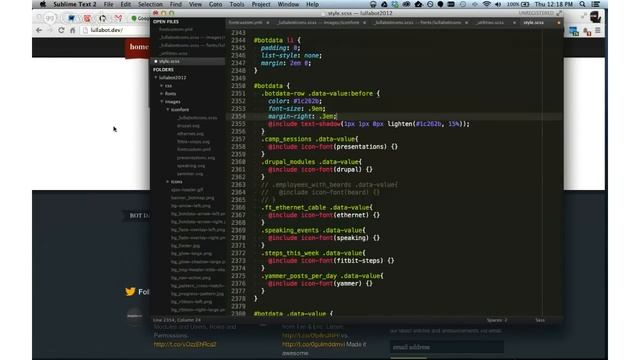Click the volume icon in the menu bar
Viewport: 640px width, 360px height.
498,4
